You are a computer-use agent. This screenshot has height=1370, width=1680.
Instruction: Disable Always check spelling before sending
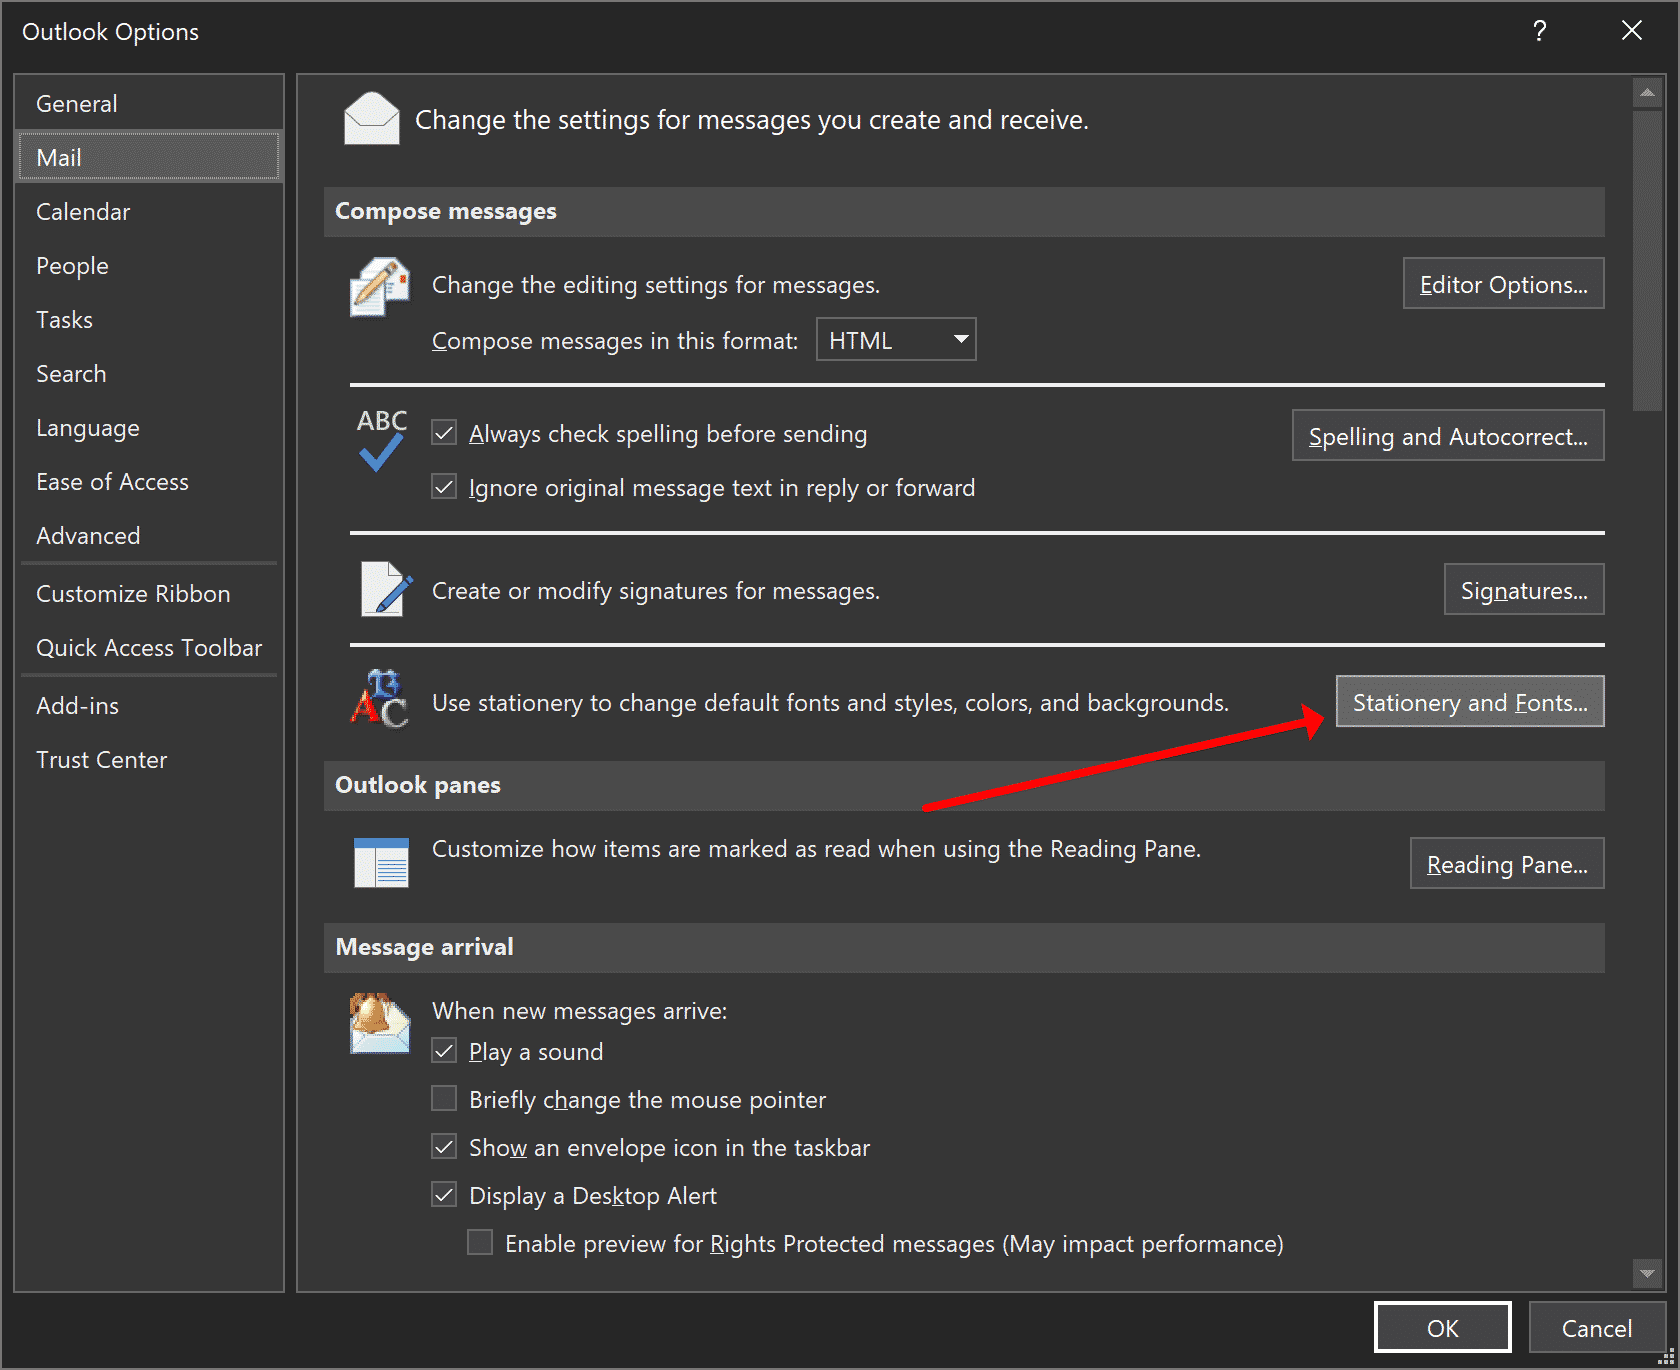pos(444,433)
